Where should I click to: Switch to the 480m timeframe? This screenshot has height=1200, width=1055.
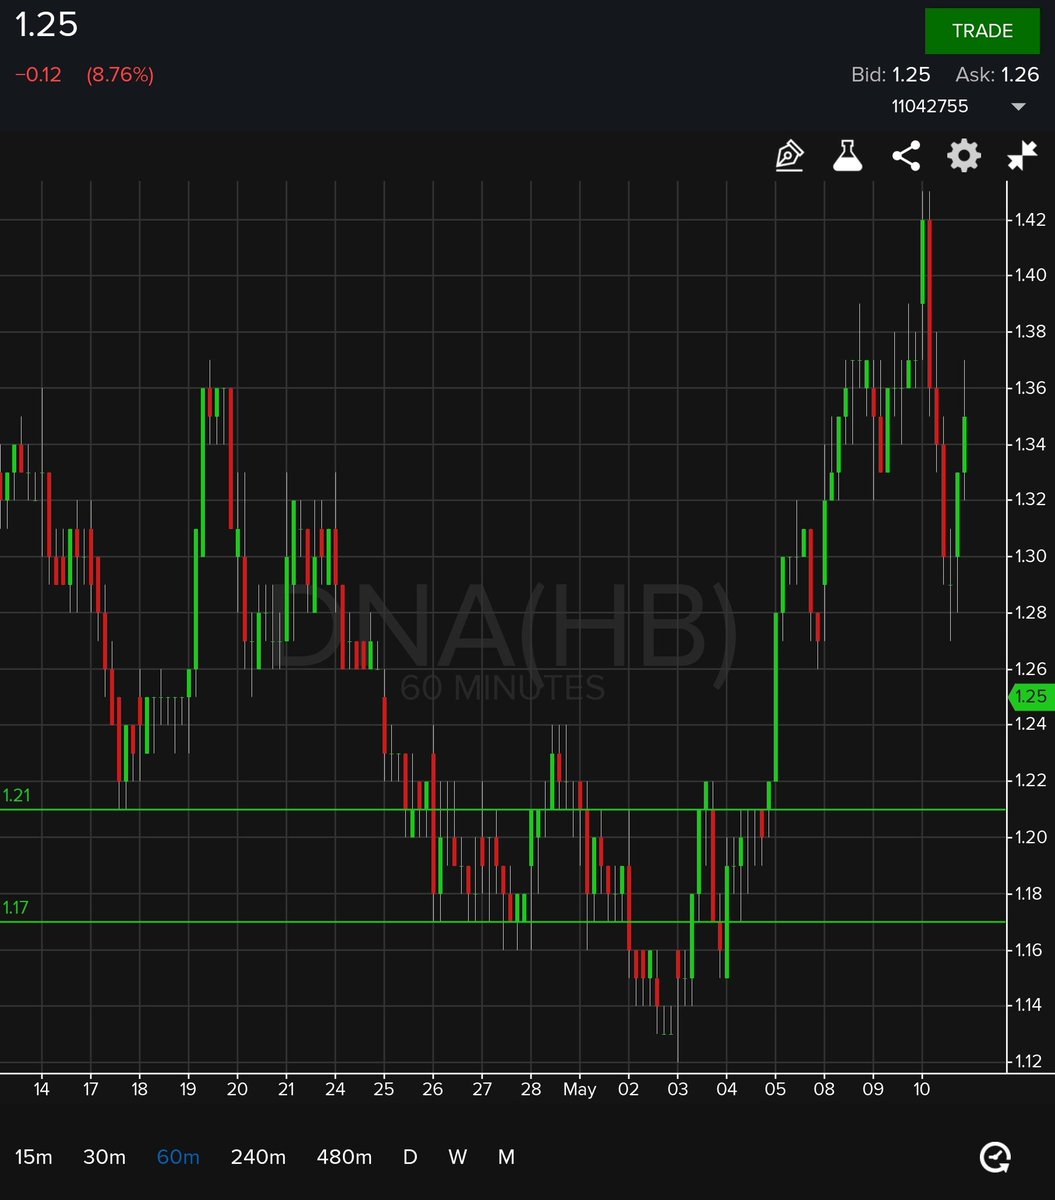(x=344, y=1157)
